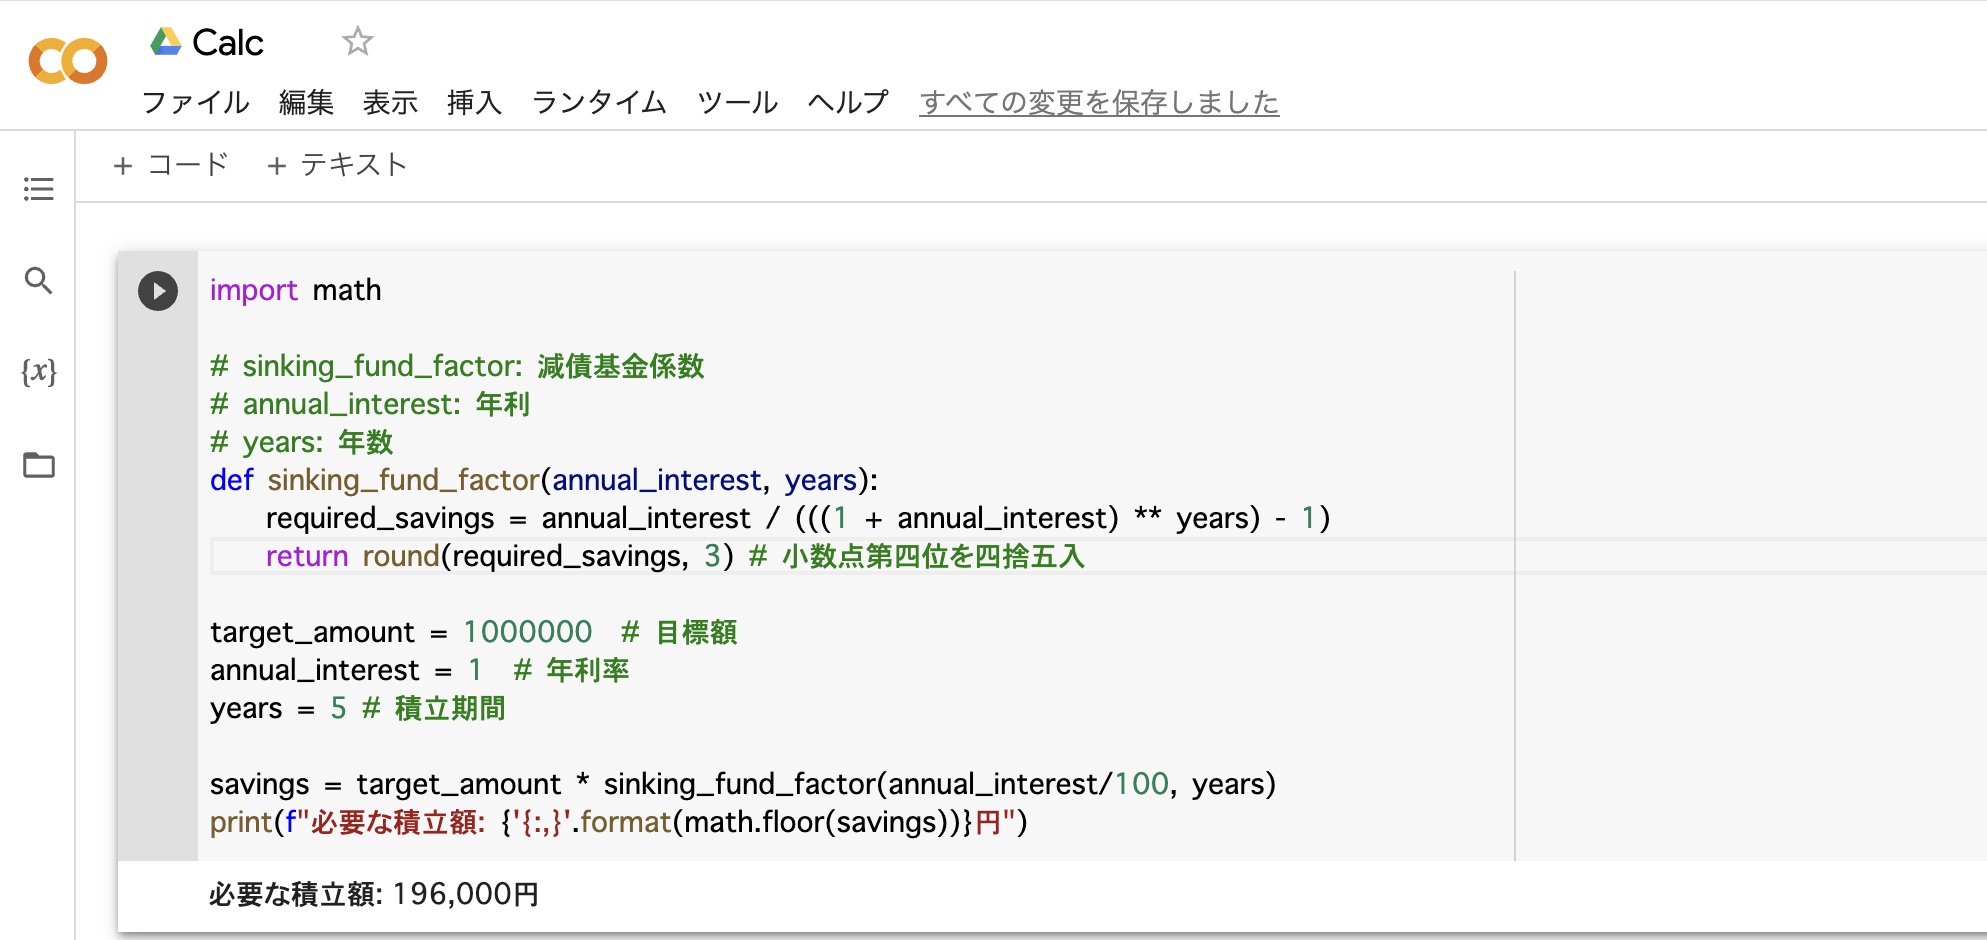Add a new text cell with +テキスト
Viewport: 1987px width, 940px height.
(337, 164)
